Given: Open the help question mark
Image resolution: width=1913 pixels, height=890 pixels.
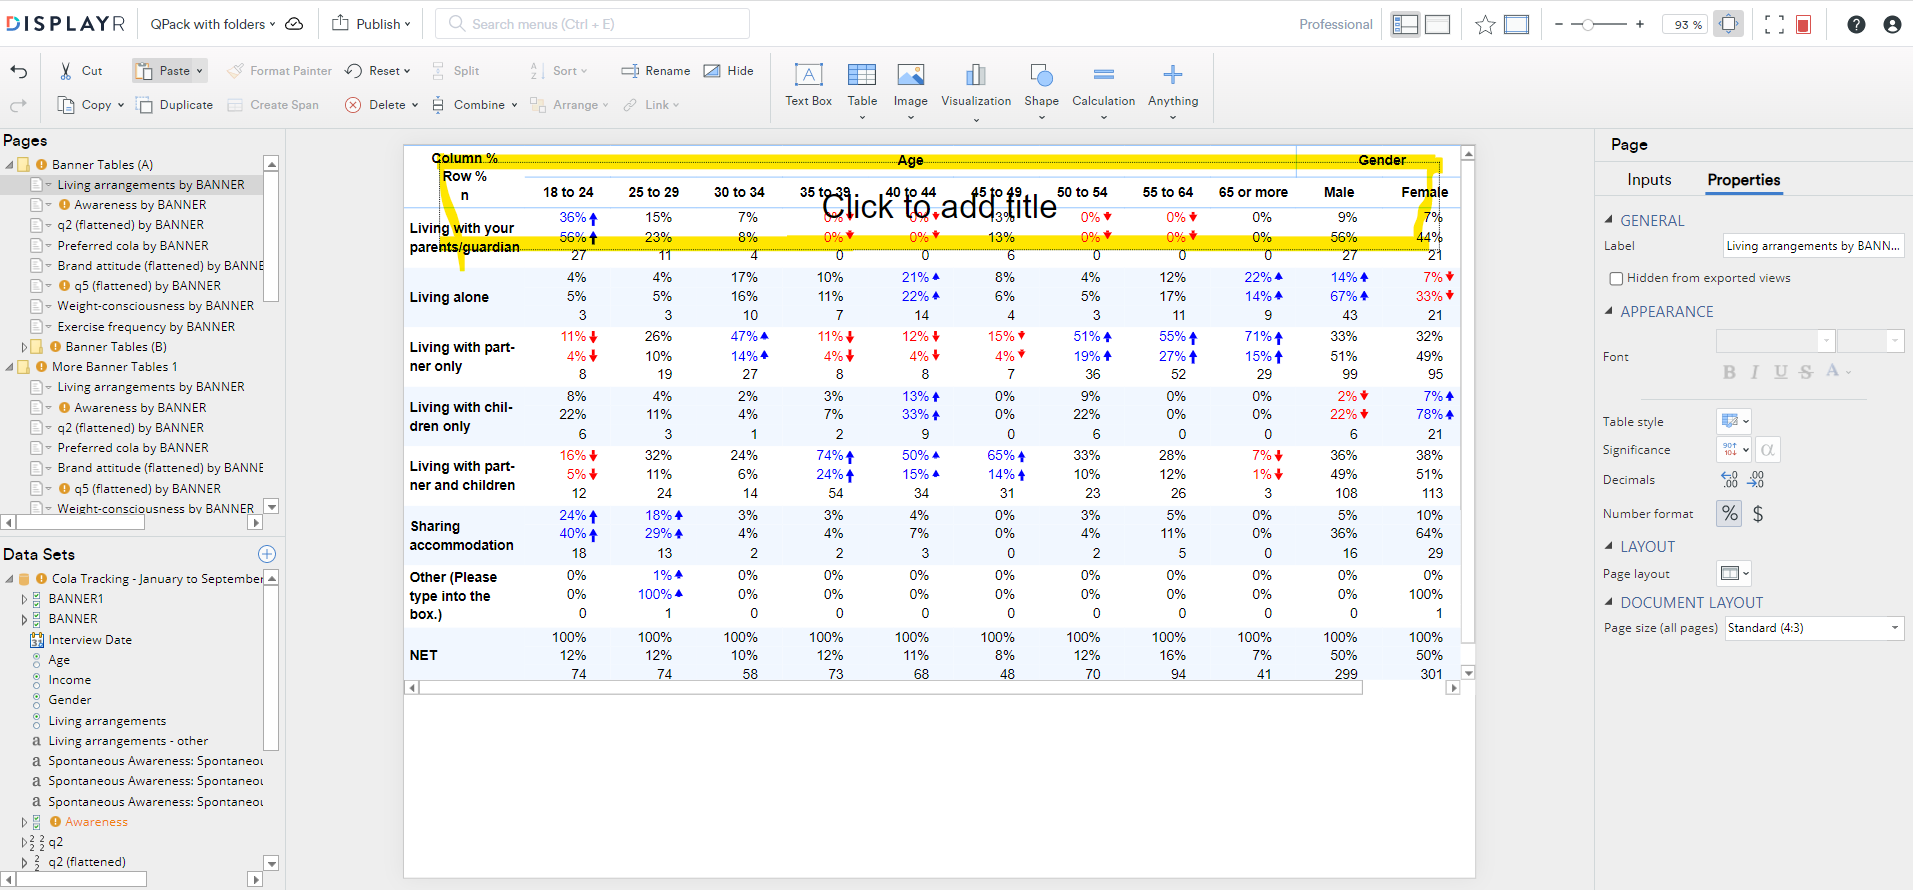Looking at the screenshot, I should (1856, 25).
